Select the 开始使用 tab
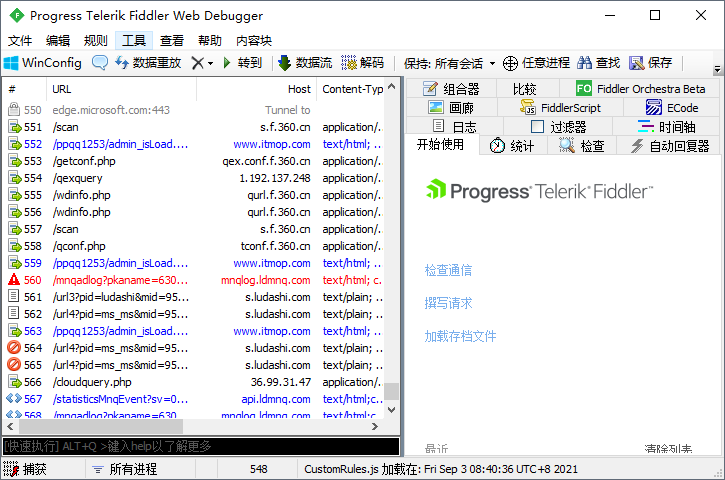 [440, 145]
